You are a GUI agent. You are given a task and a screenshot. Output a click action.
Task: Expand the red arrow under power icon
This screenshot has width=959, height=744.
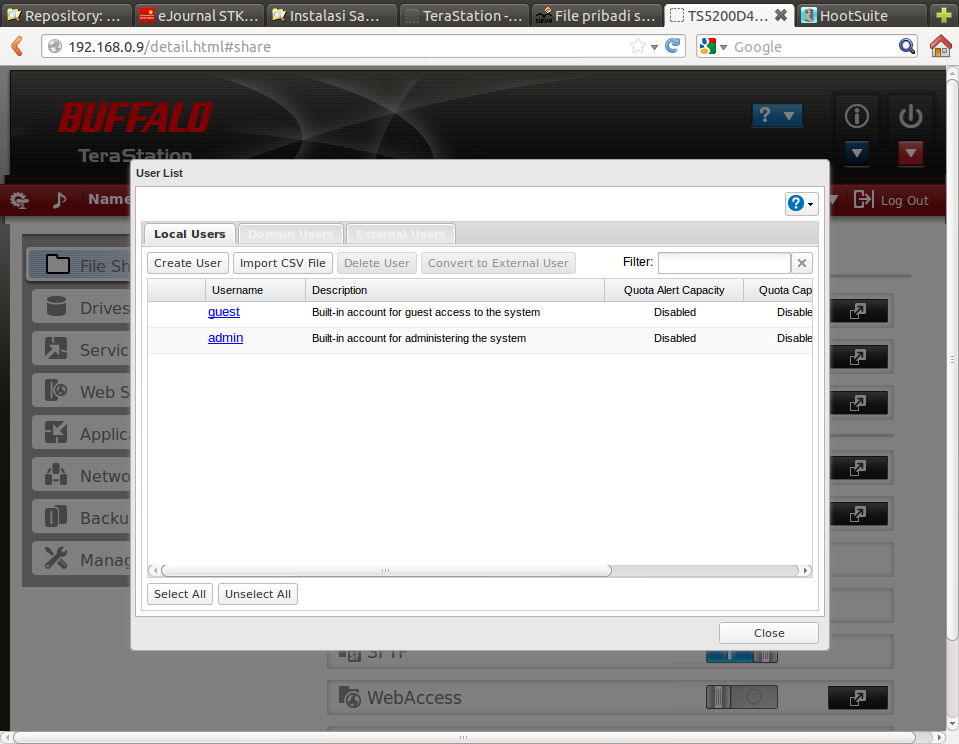(x=910, y=153)
